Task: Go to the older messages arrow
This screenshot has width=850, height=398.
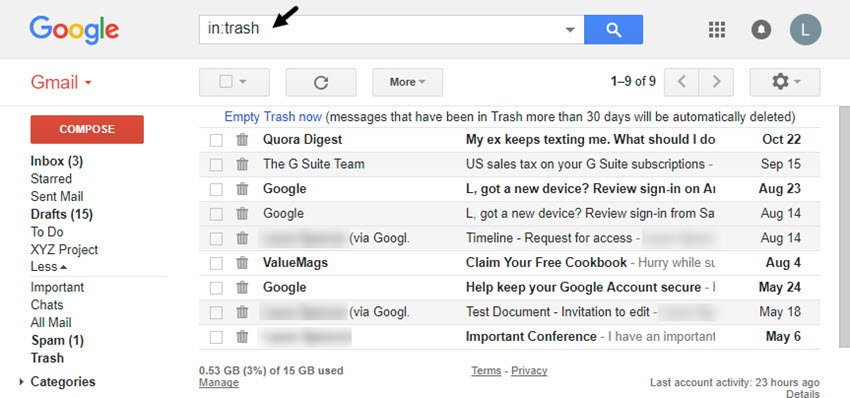Action: [x=716, y=82]
